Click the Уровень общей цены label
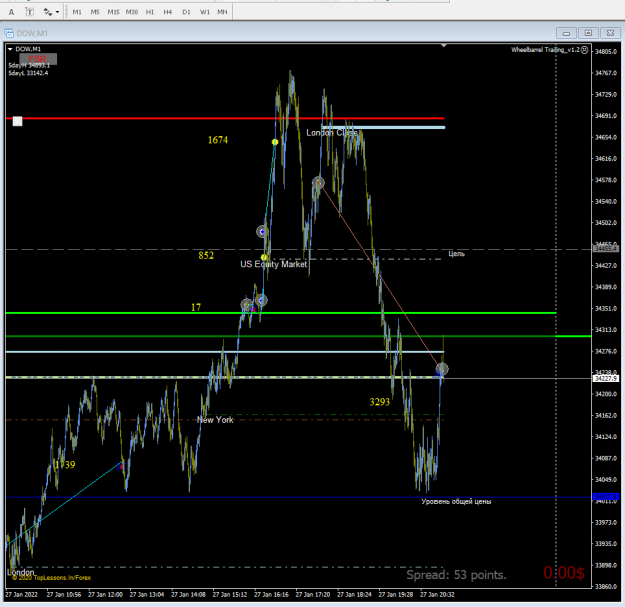The width and height of the screenshot is (625, 607). point(456,501)
